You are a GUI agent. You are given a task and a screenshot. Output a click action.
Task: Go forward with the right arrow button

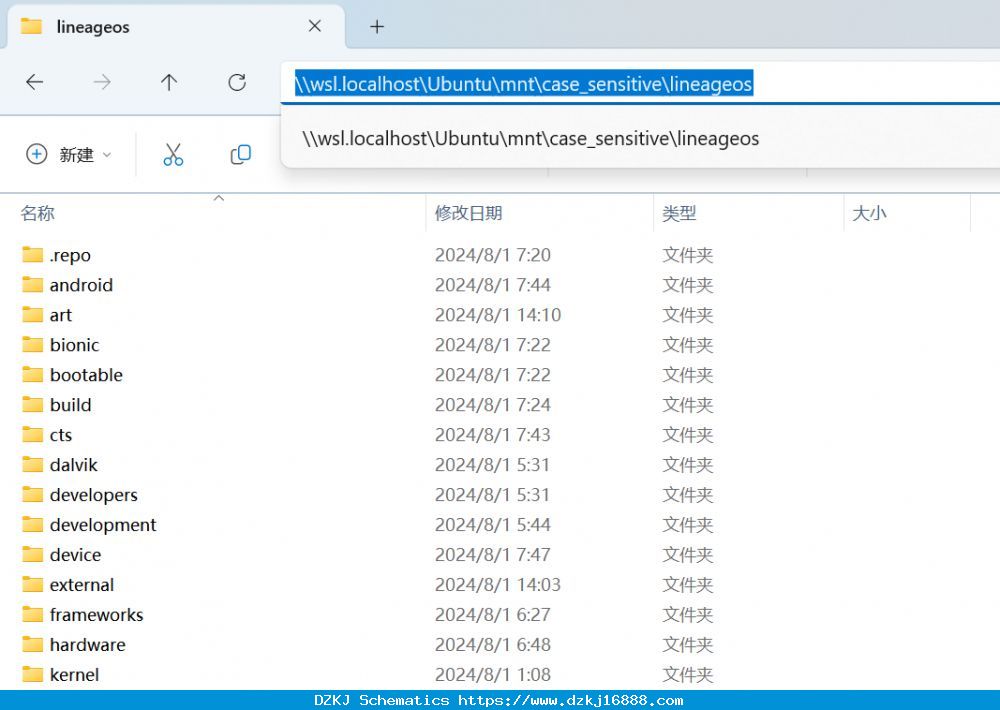[x=102, y=82]
